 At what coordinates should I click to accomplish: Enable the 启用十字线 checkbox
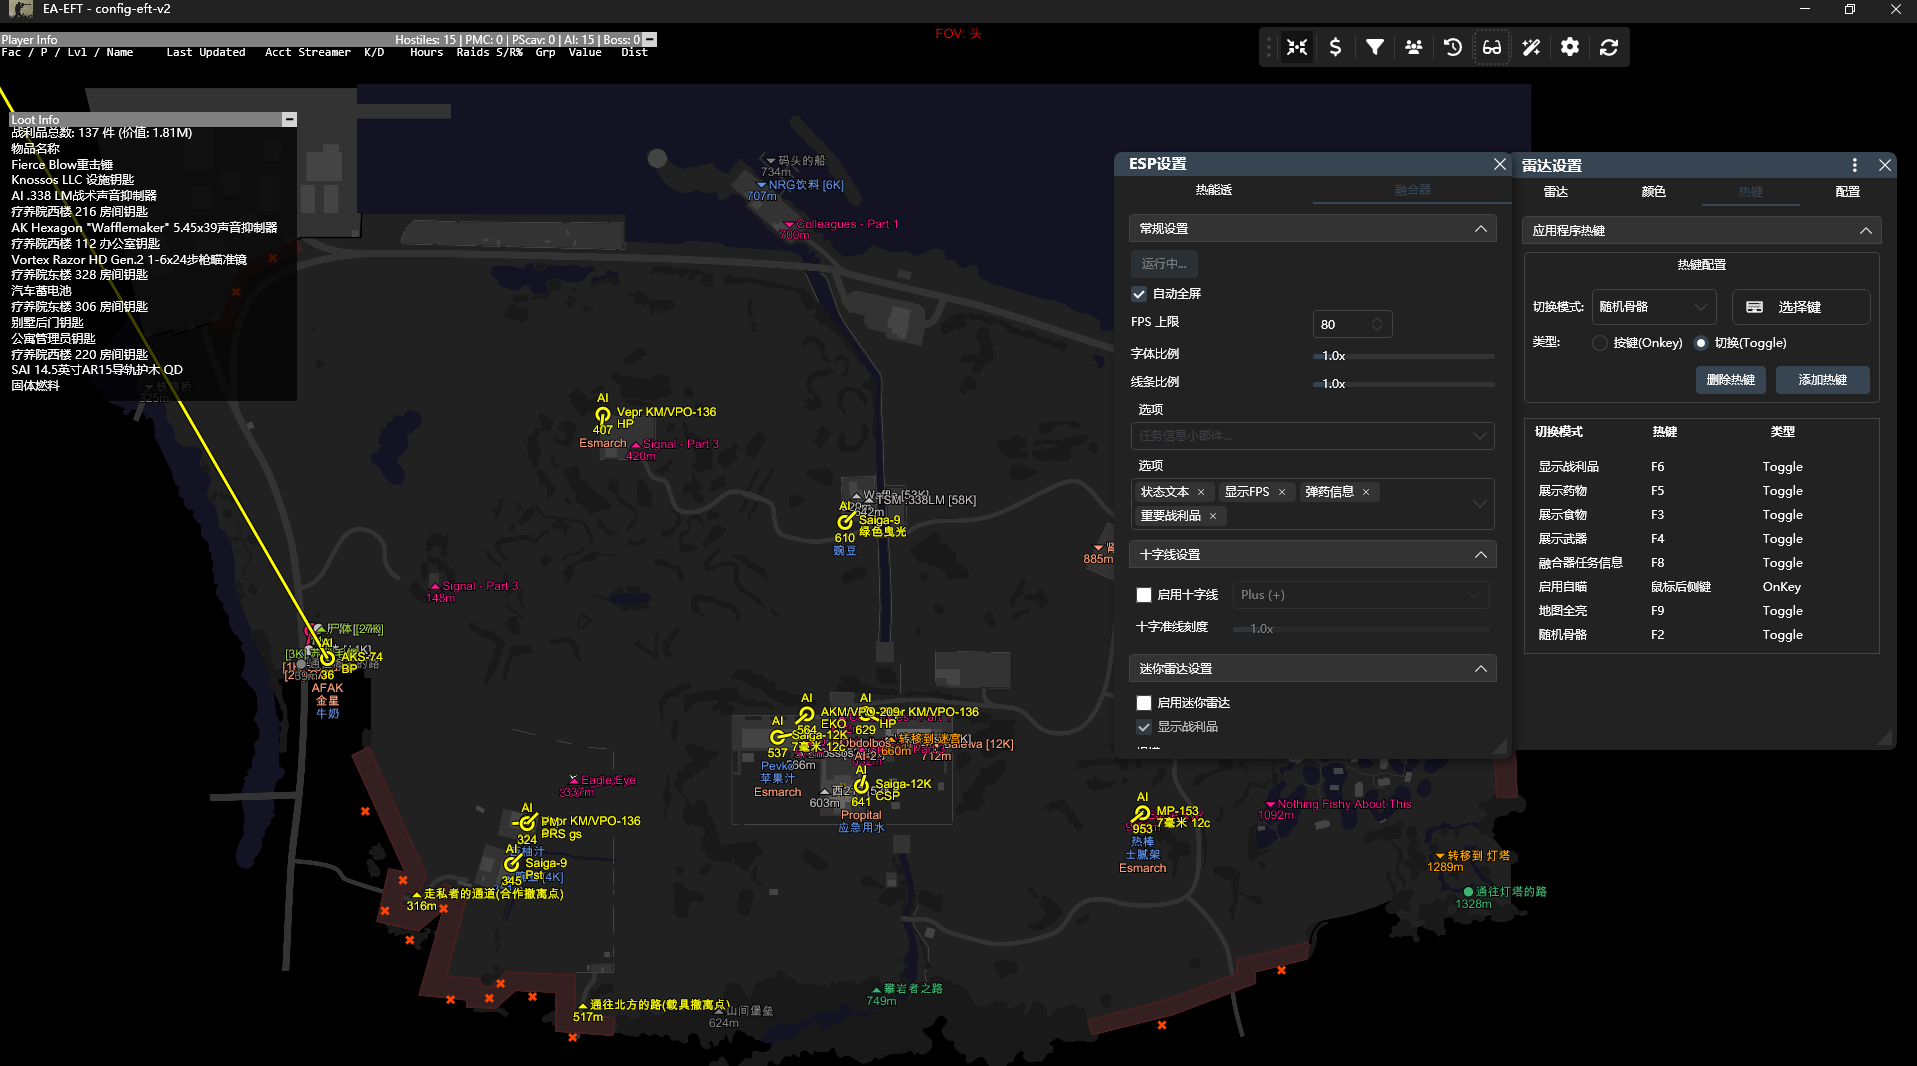(1144, 595)
